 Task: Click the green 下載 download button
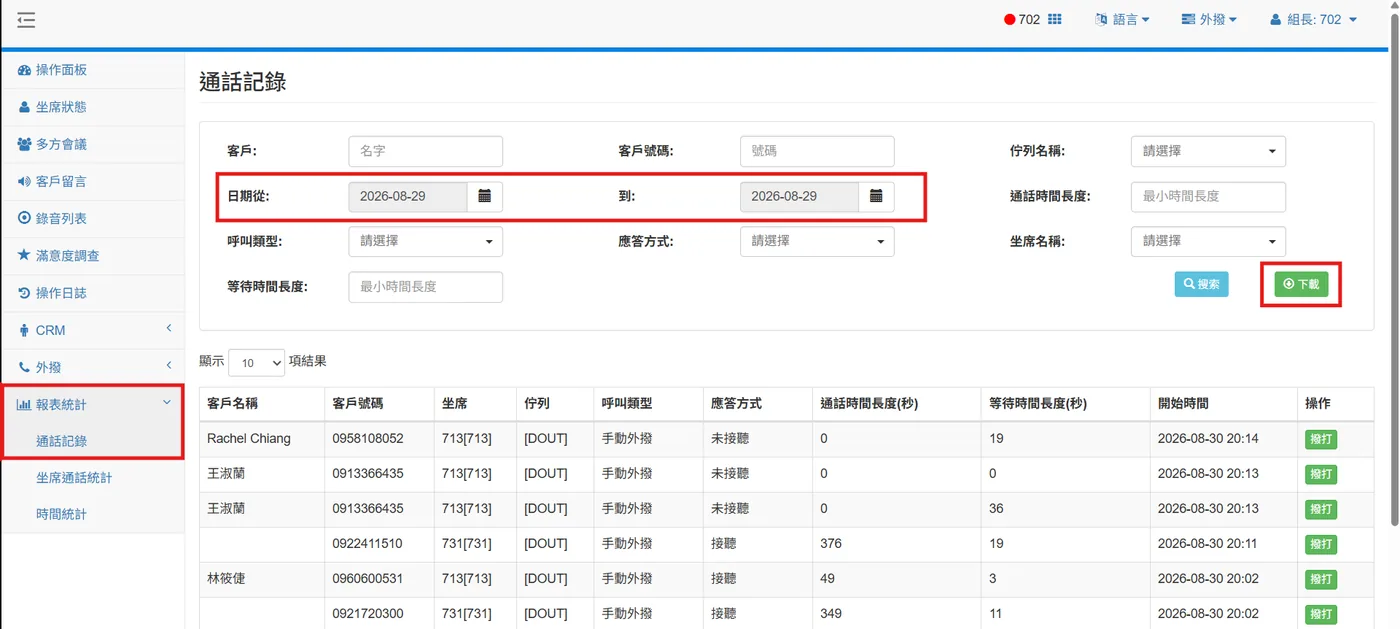[1301, 284]
